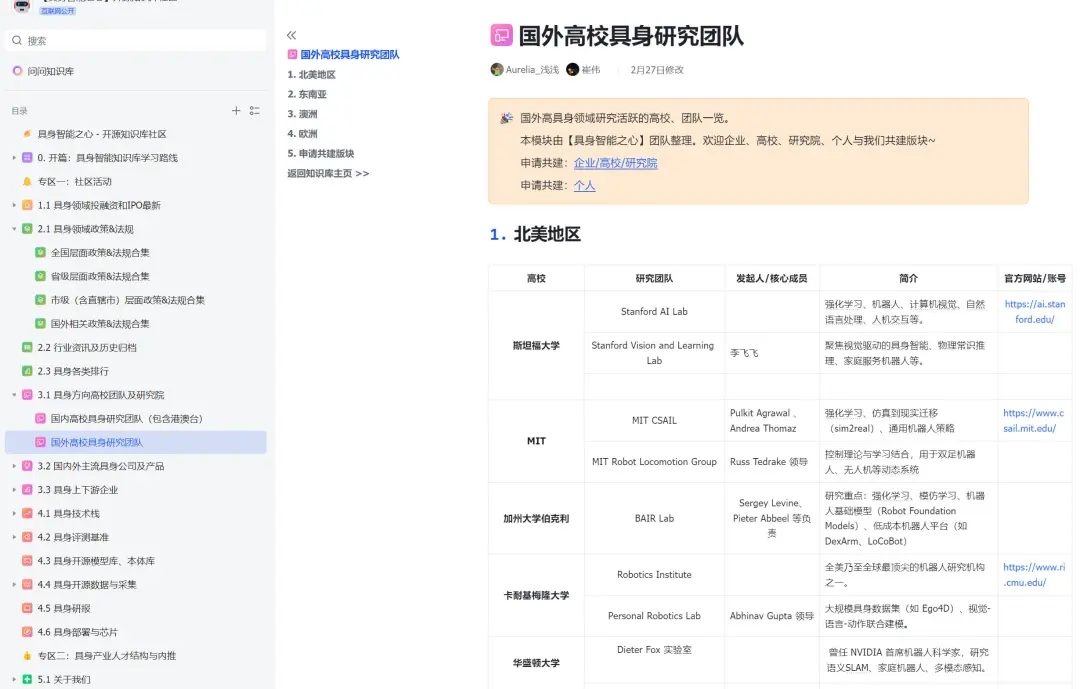The image size is (1080, 689).
Task: Collapse the 2.1 具身领域政策&法规 node
Action: coord(14,229)
